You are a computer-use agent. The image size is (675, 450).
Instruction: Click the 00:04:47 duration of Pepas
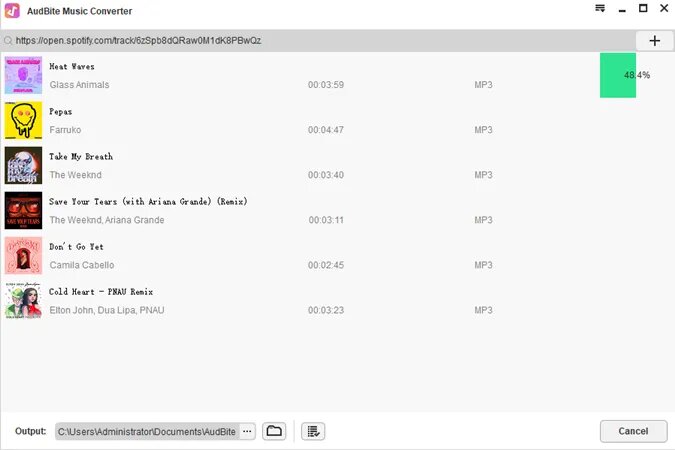326,130
